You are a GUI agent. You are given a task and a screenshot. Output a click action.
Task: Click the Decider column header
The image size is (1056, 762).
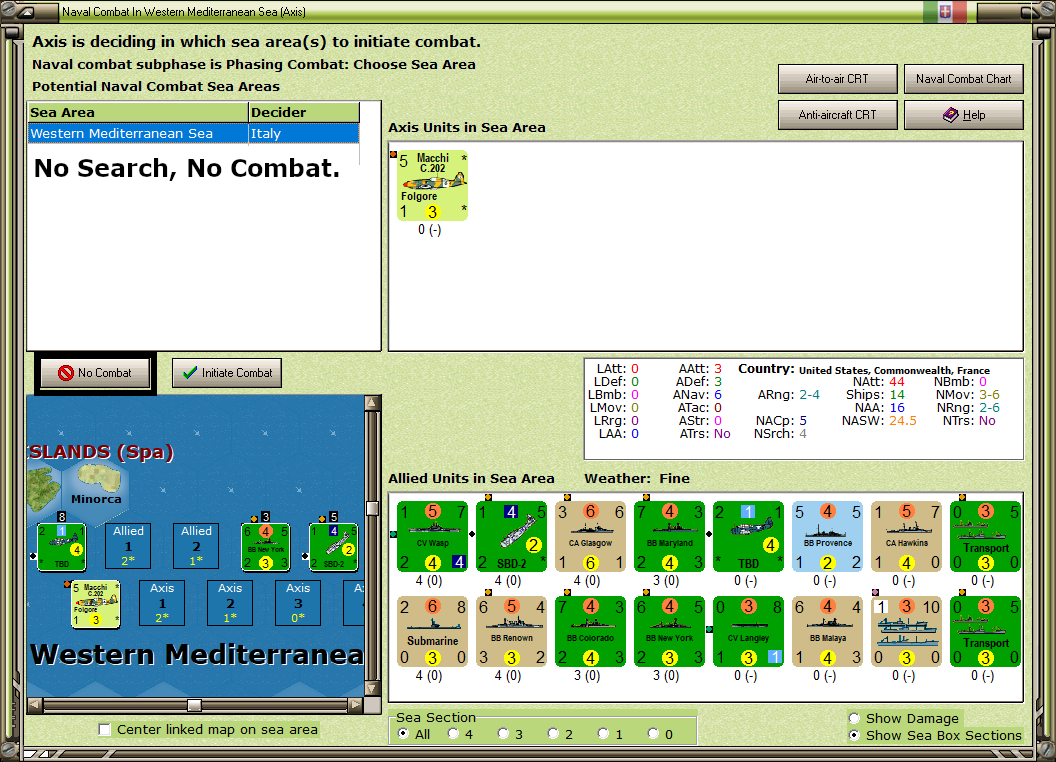[x=304, y=113]
